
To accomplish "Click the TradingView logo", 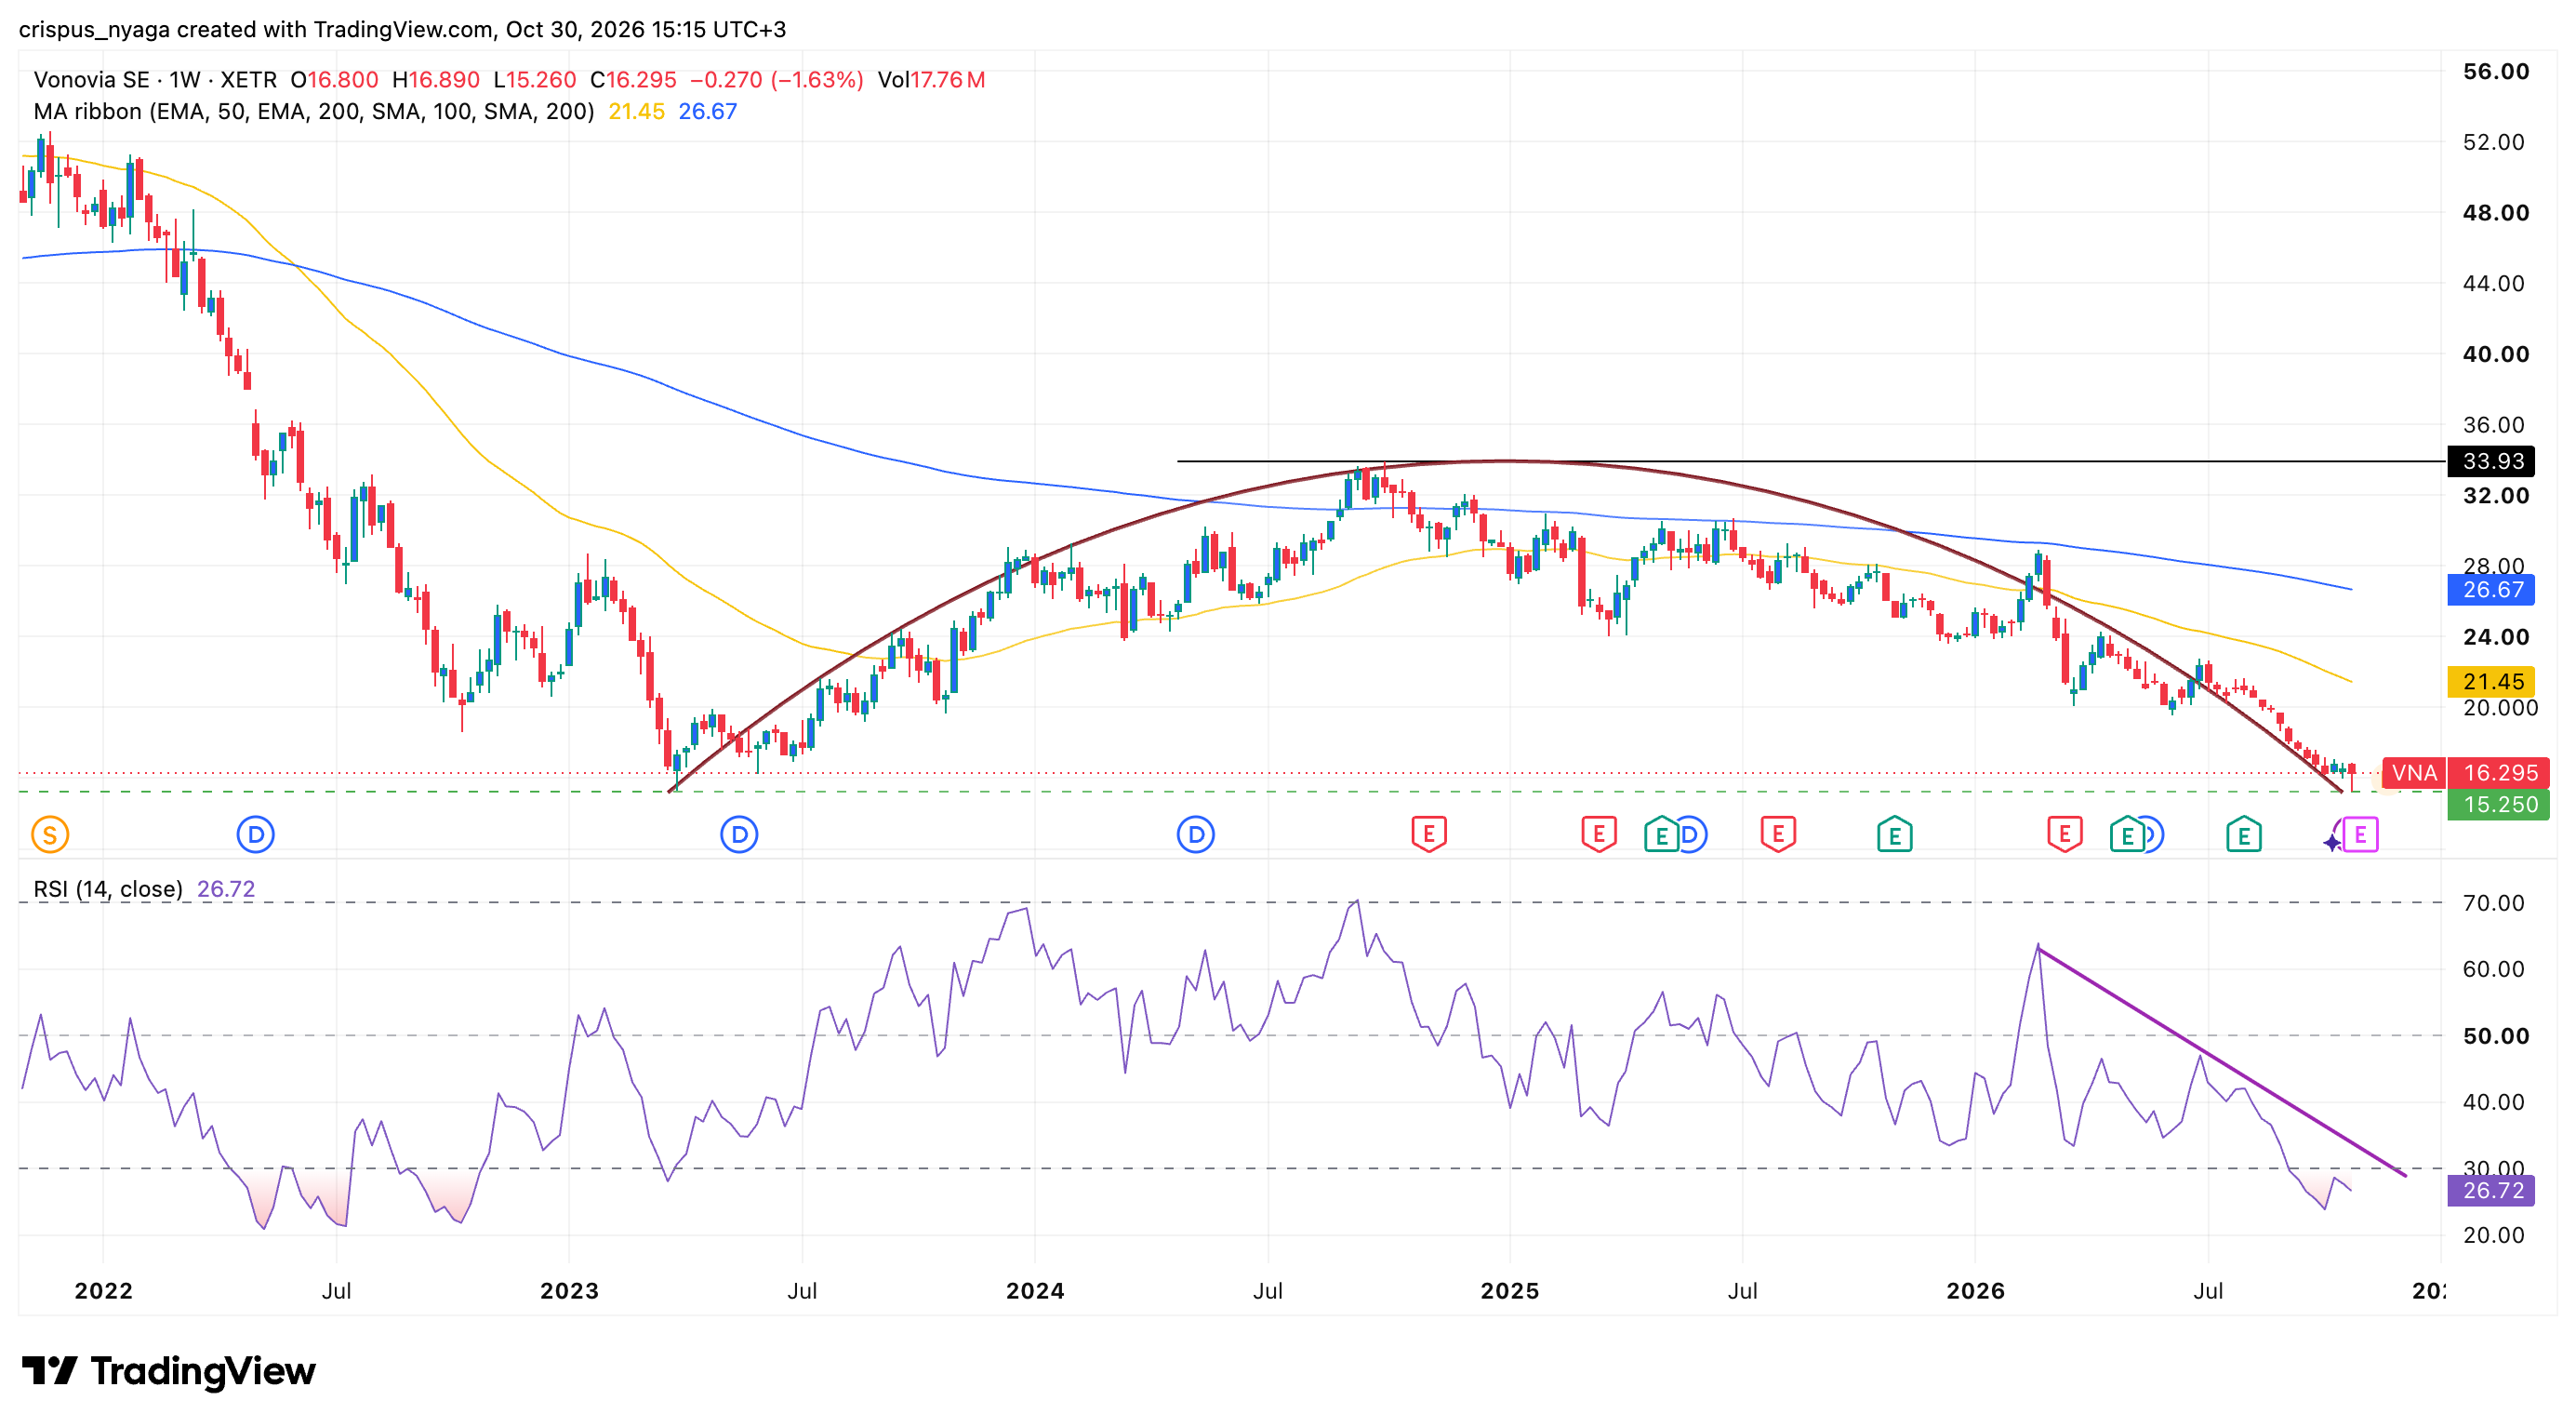I will (169, 1370).
